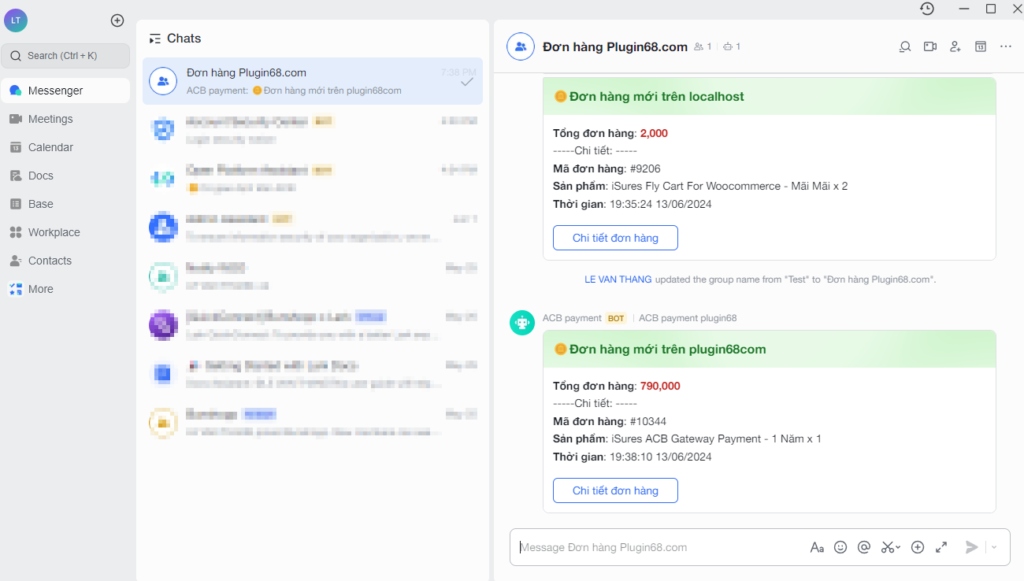Select the Đơn hàng Plugin68.com chat
The width and height of the screenshot is (1024, 581).
point(312,81)
